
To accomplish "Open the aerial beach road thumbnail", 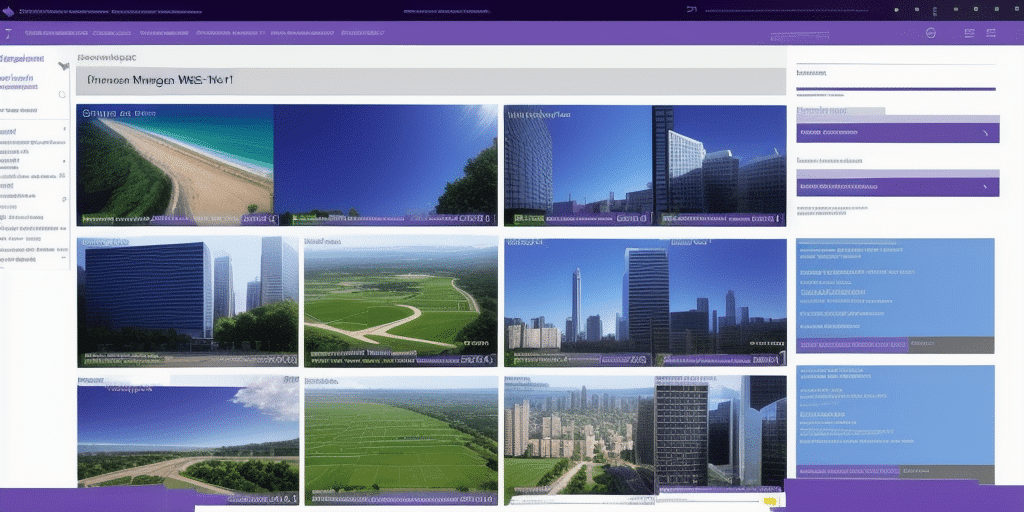I will coord(175,165).
